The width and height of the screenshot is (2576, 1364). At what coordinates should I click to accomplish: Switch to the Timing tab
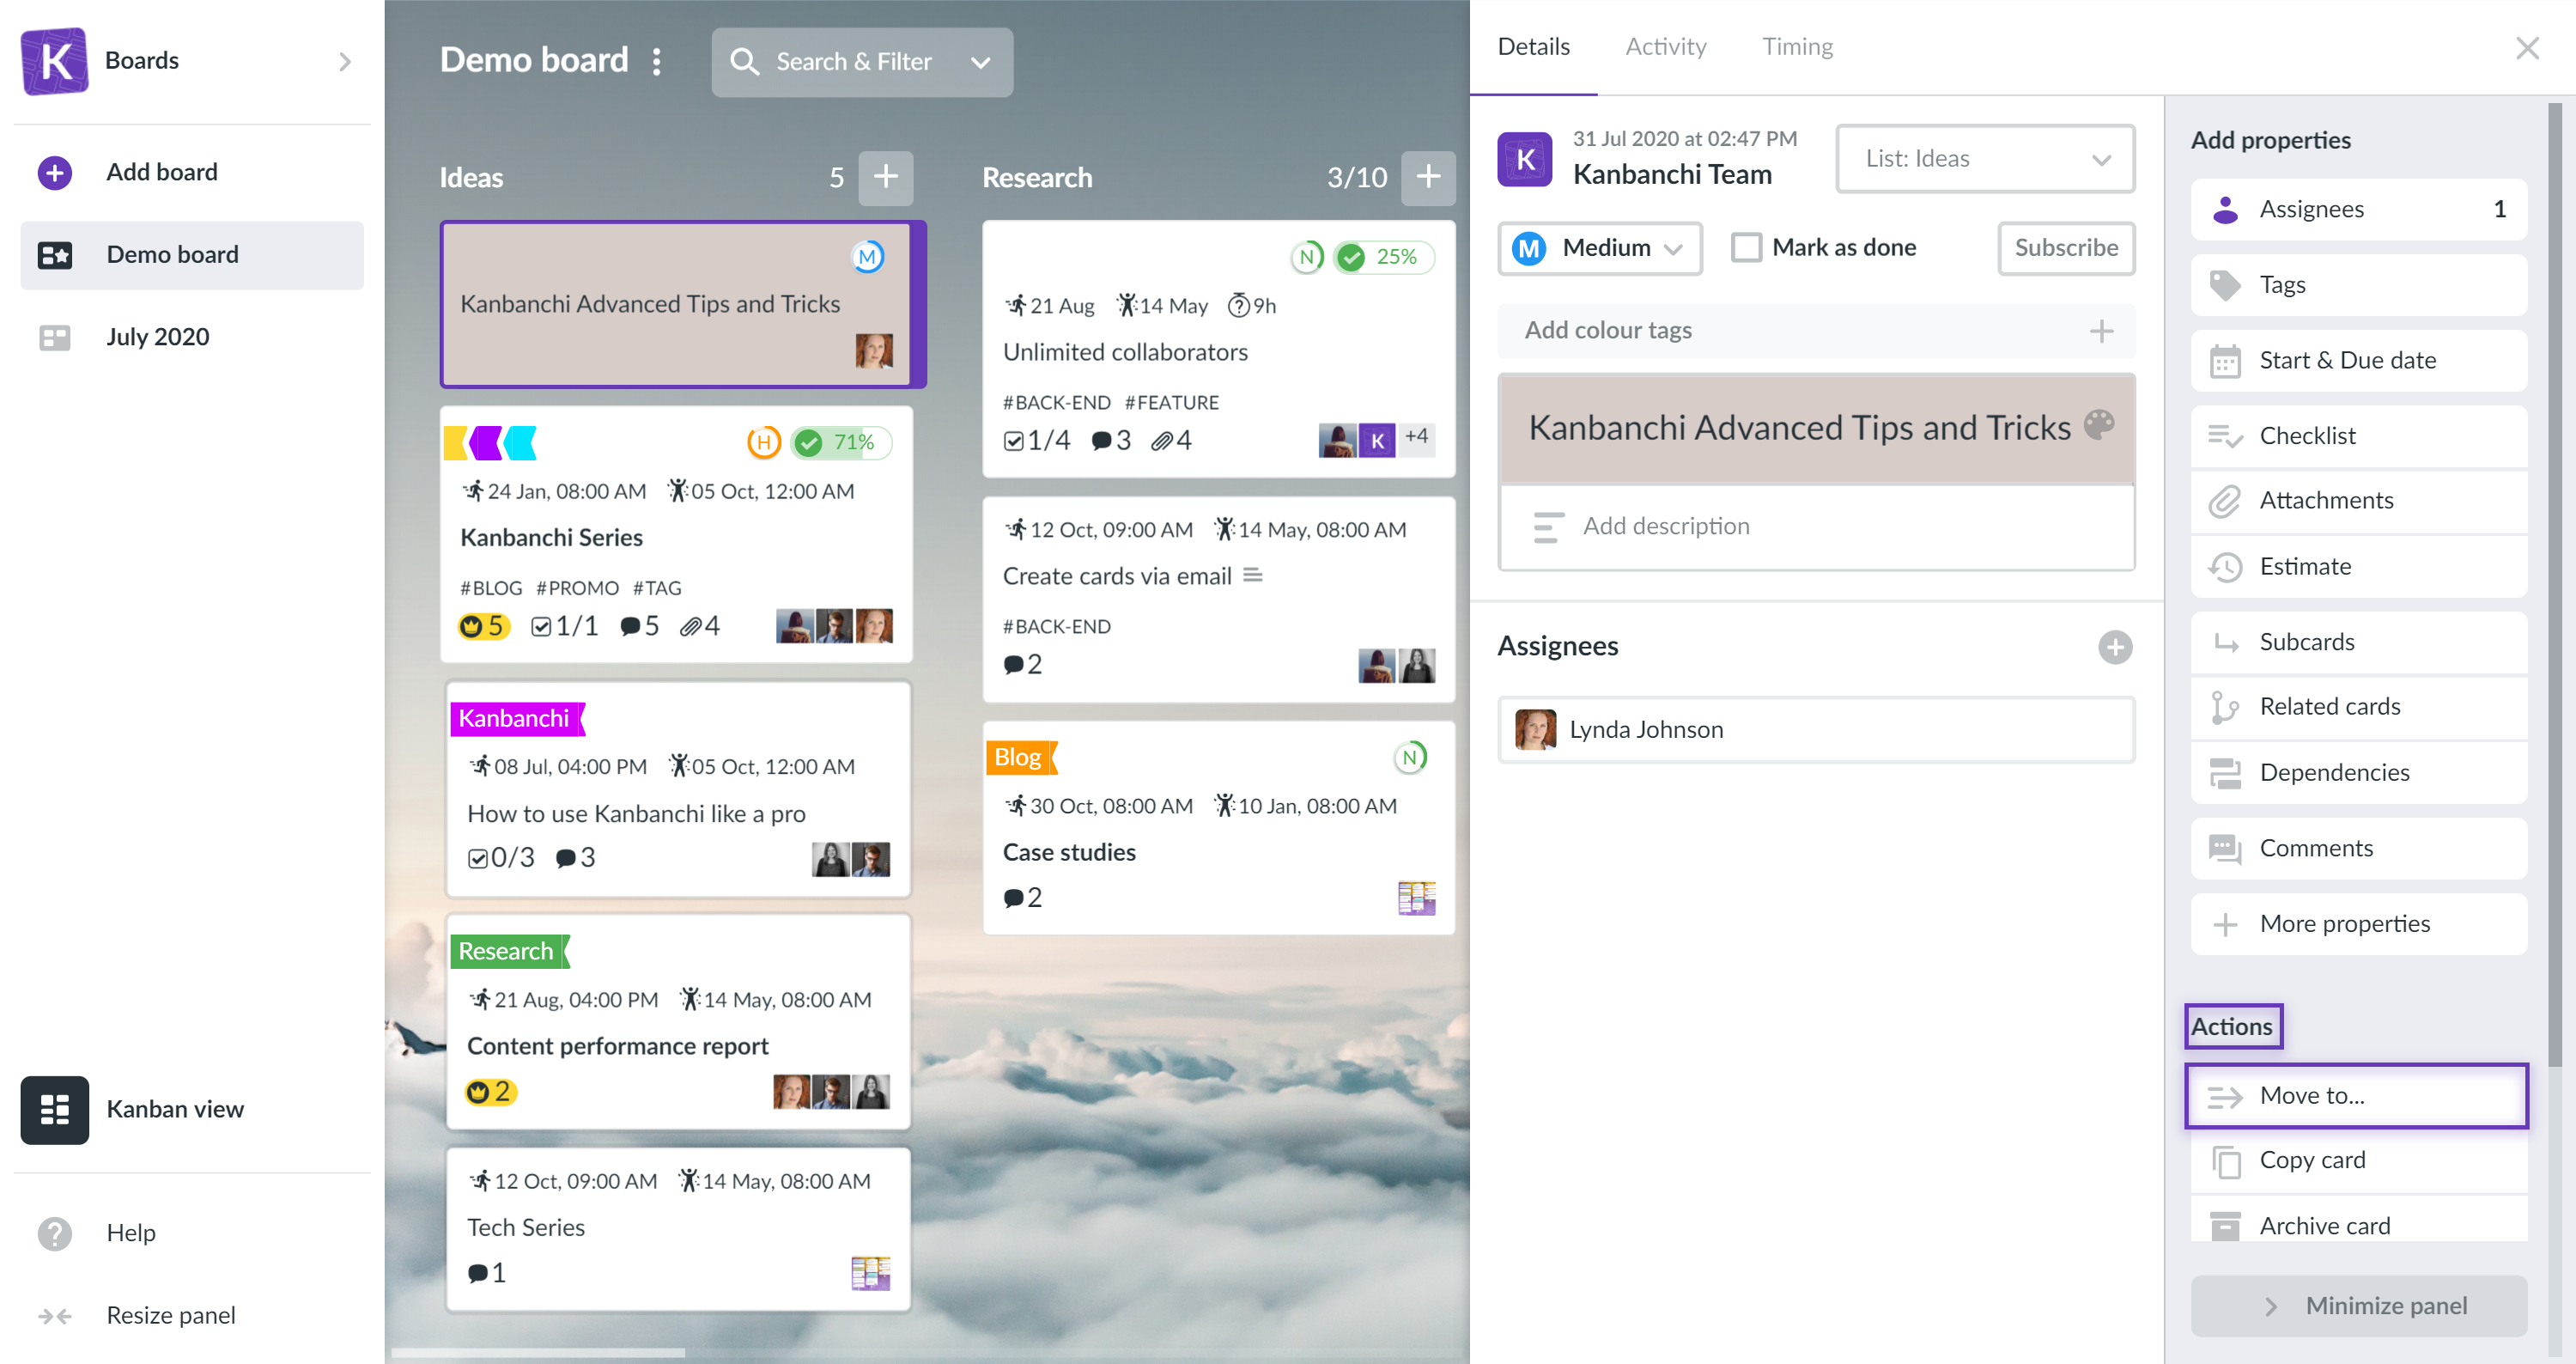click(1797, 47)
